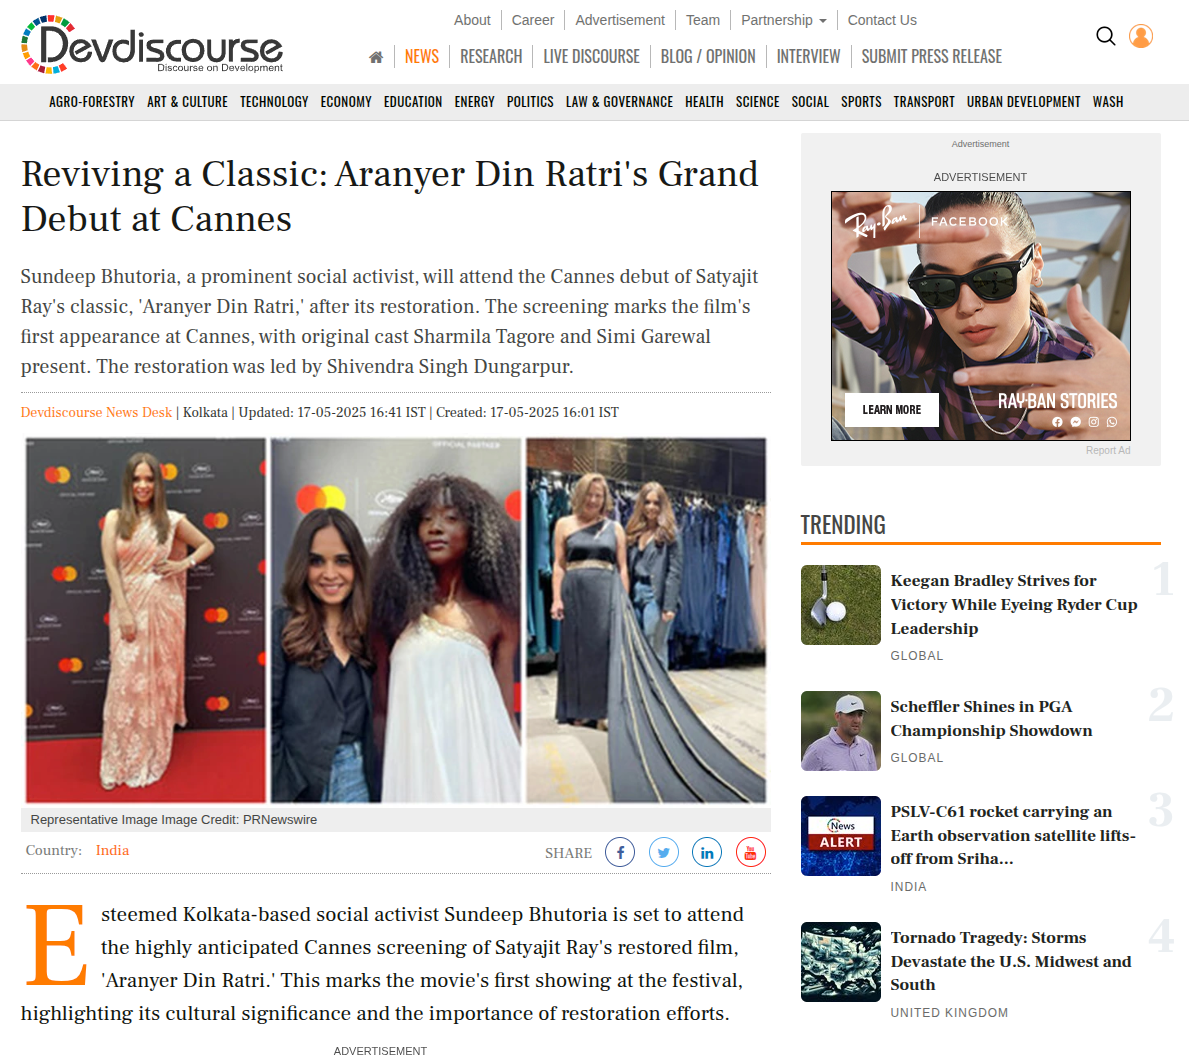The image size is (1189, 1055).
Task: Share article on LinkedIn
Action: pos(707,852)
